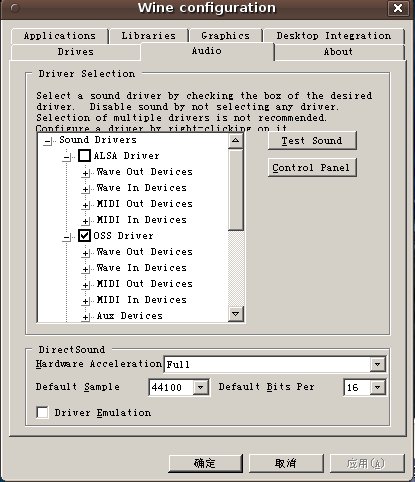
Task: Expand OSS Wave In Devices
Action: pos(85,269)
